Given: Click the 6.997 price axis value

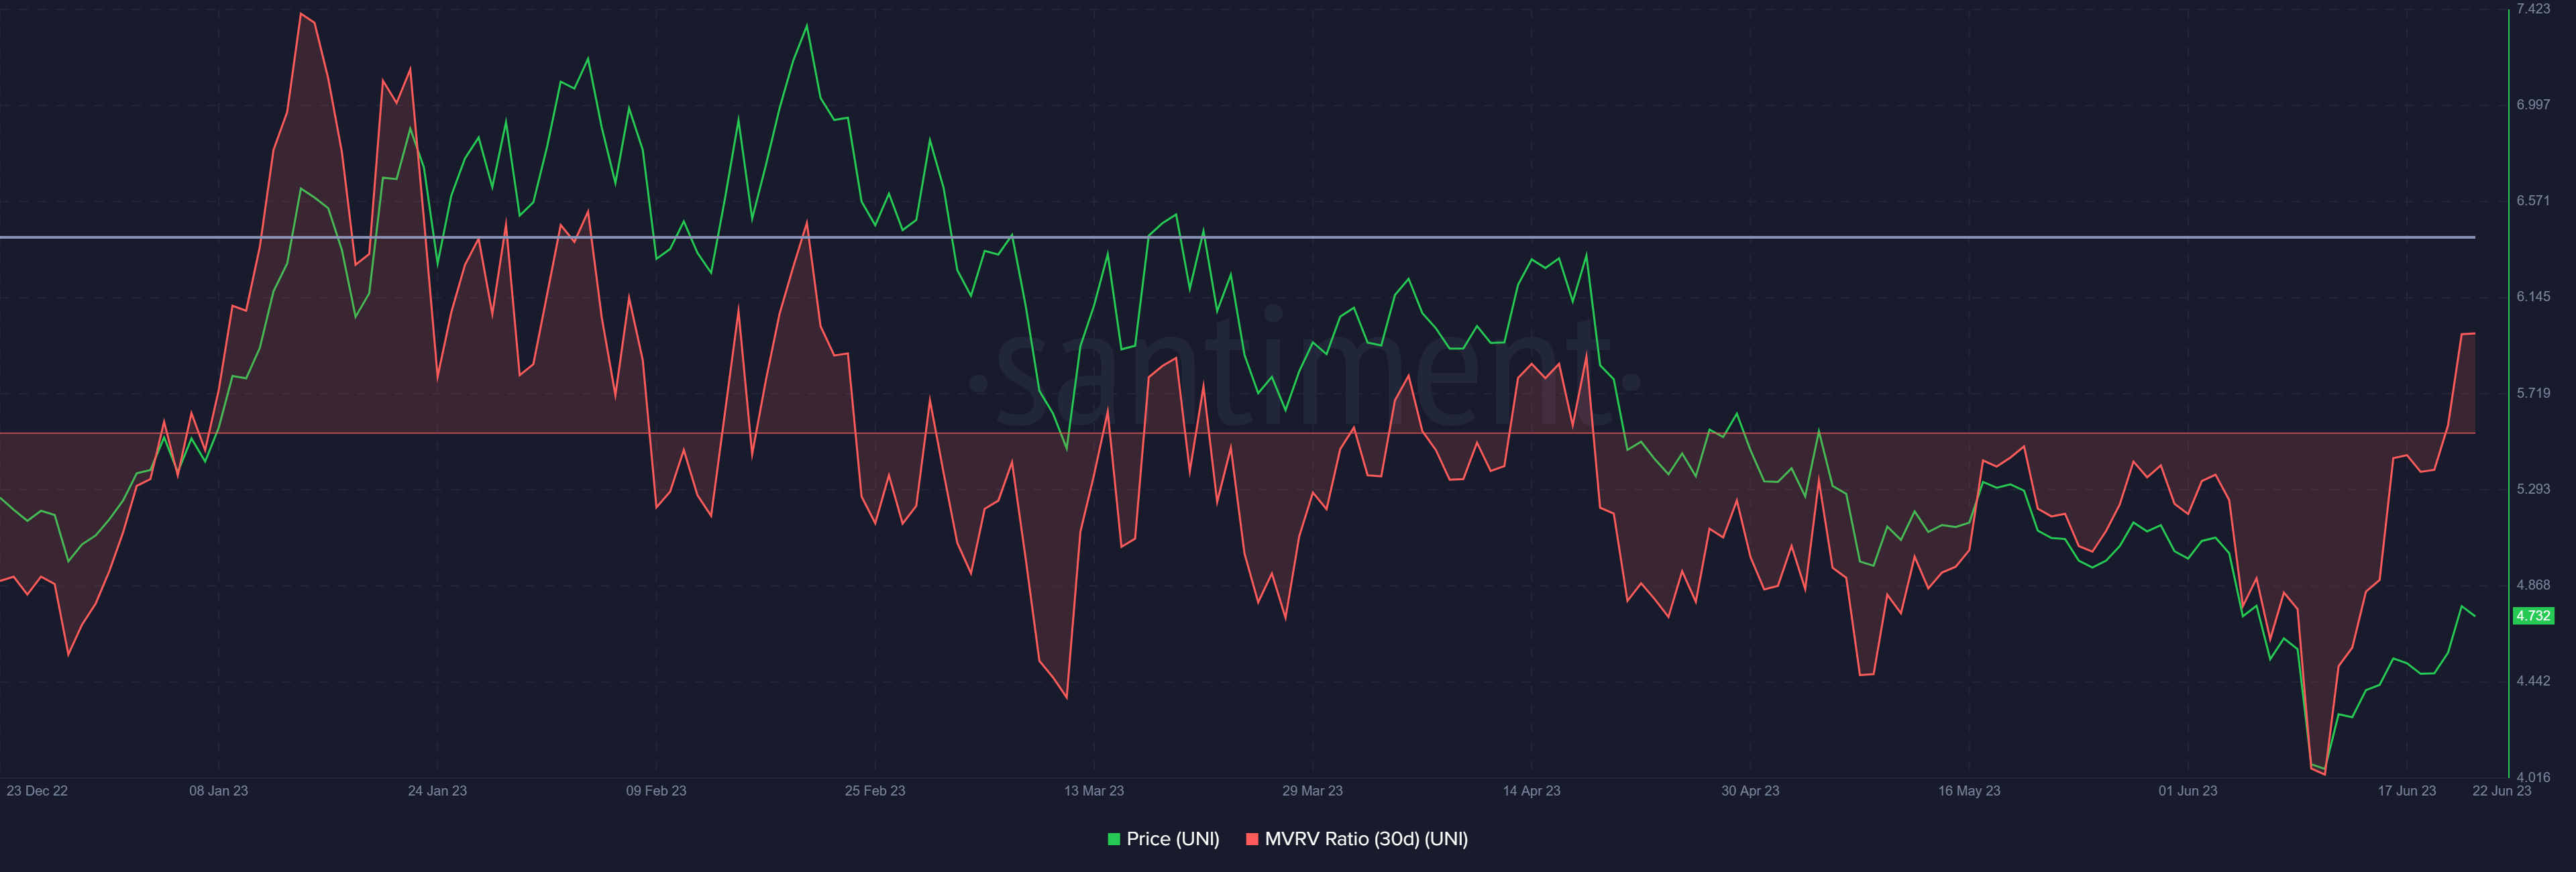Looking at the screenshot, I should click(x=2533, y=105).
